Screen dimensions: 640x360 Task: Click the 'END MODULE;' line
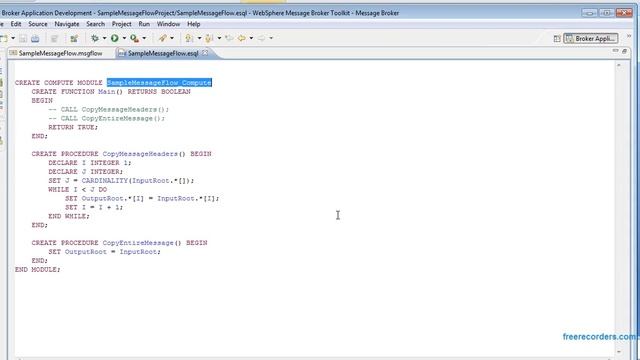(38, 270)
